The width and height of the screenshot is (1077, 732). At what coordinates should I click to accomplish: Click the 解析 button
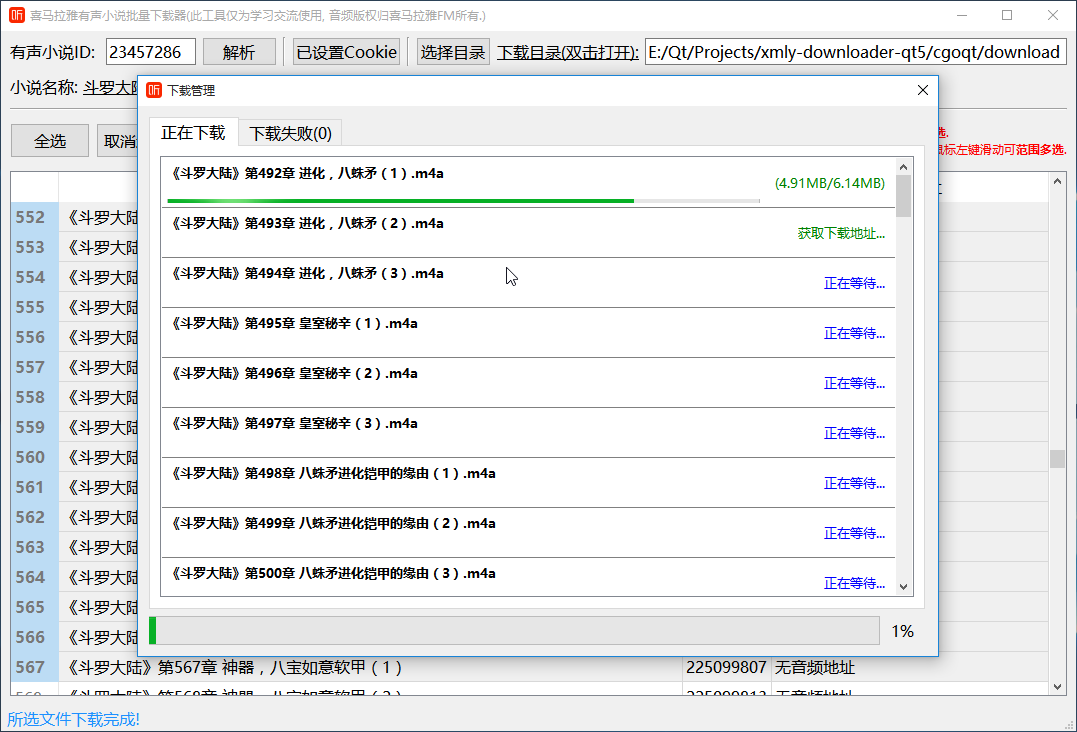click(239, 52)
